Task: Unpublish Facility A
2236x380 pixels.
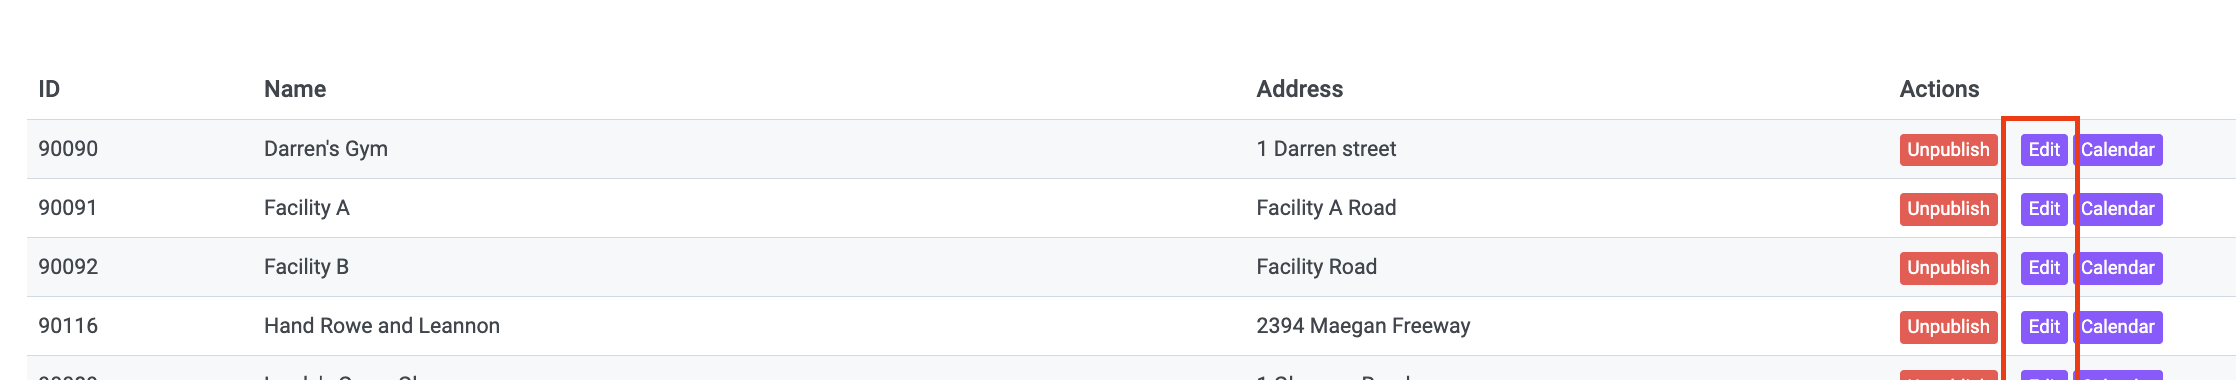Action: pos(1948,209)
